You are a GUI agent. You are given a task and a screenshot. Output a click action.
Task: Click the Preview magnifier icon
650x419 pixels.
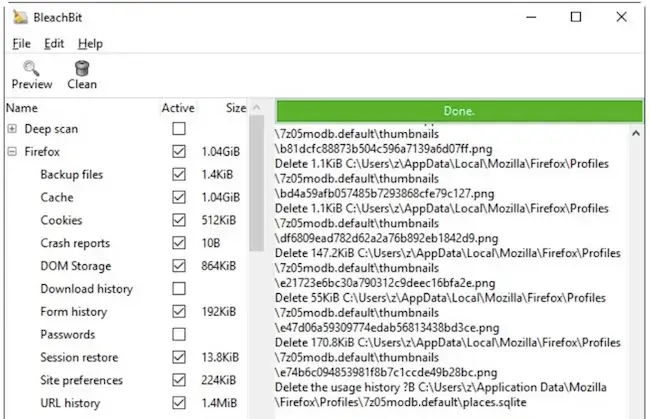(x=31, y=68)
